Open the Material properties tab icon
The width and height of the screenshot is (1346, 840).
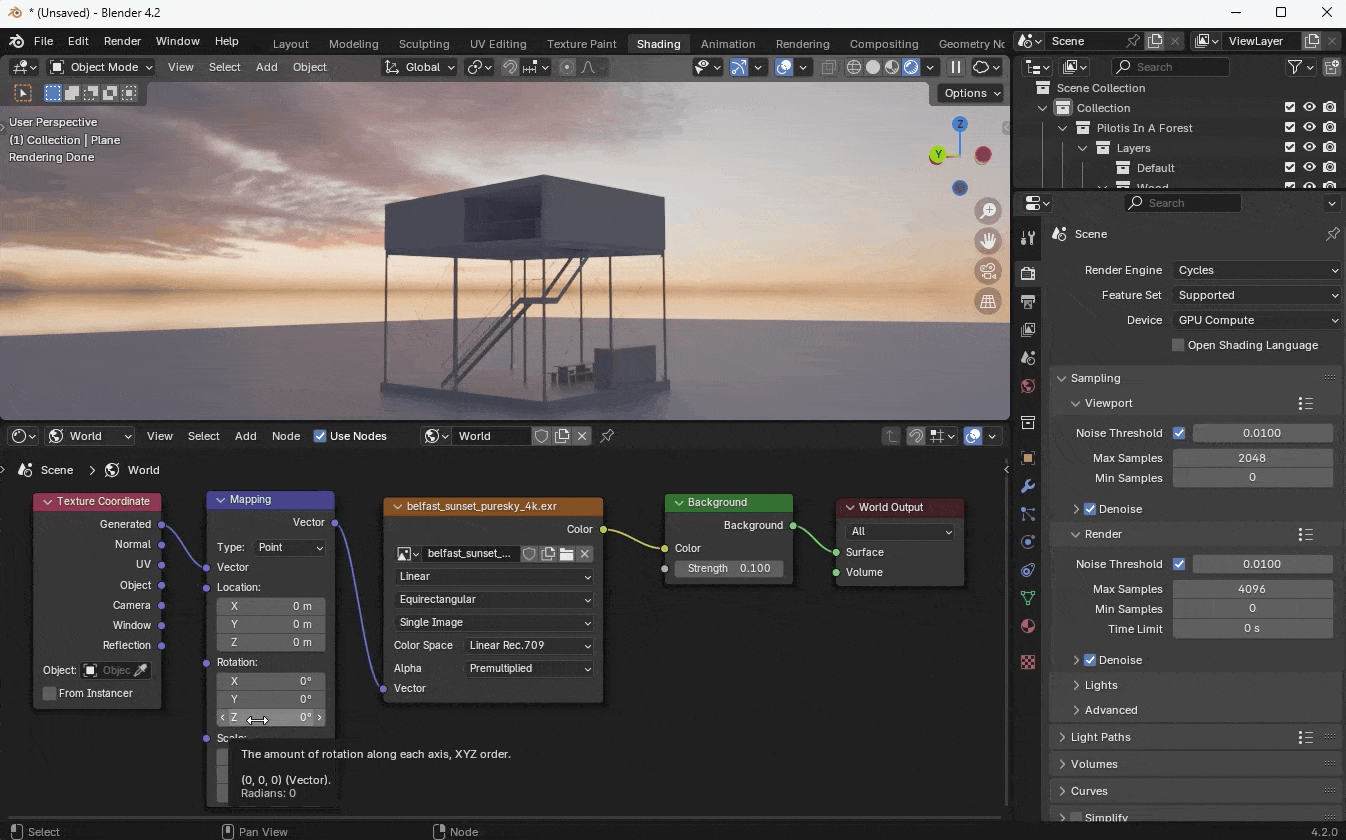click(1027, 626)
